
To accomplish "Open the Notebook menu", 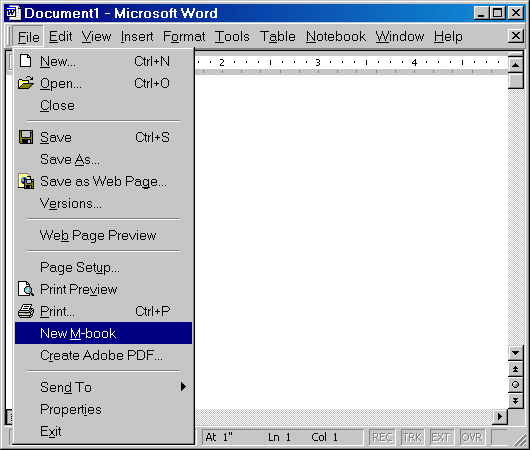I will [336, 37].
